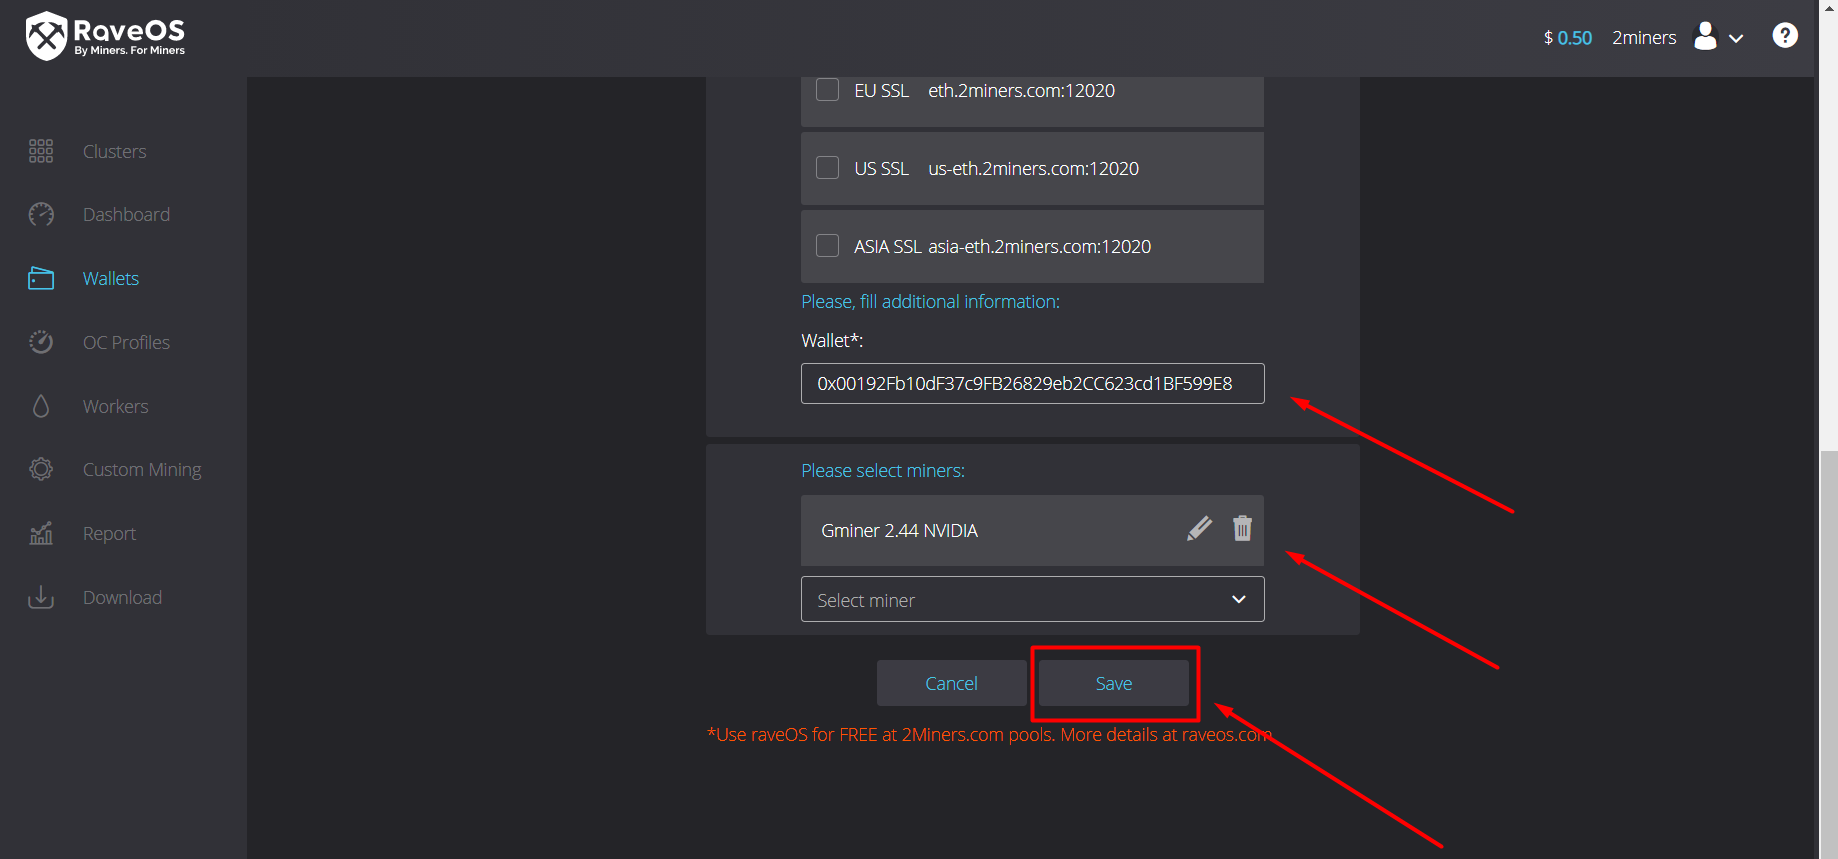Select Wallets in the sidebar
This screenshot has width=1838, height=859.
[x=111, y=278]
